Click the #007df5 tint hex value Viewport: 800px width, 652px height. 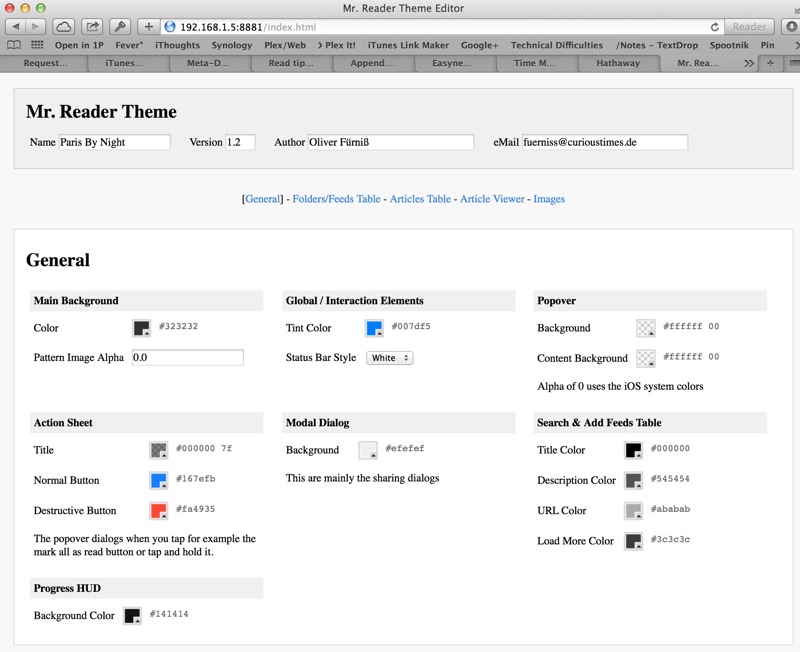point(411,327)
